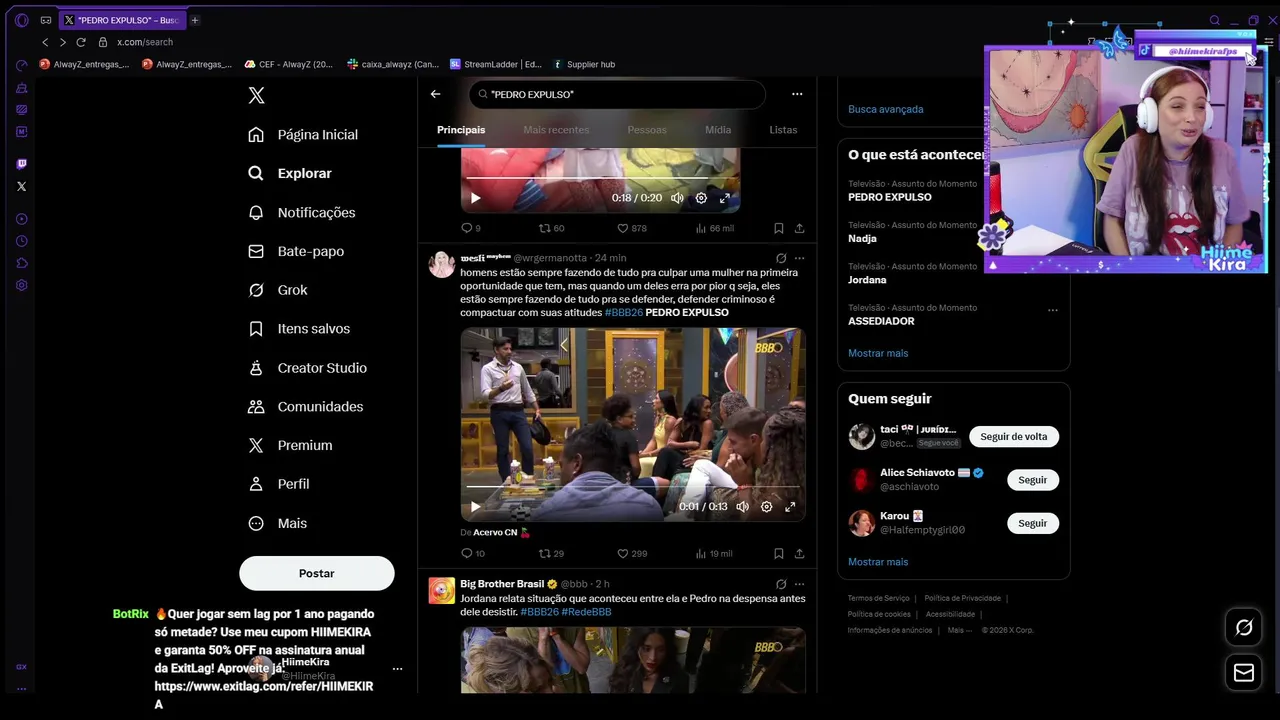Open Grok from sidebar

point(278,290)
